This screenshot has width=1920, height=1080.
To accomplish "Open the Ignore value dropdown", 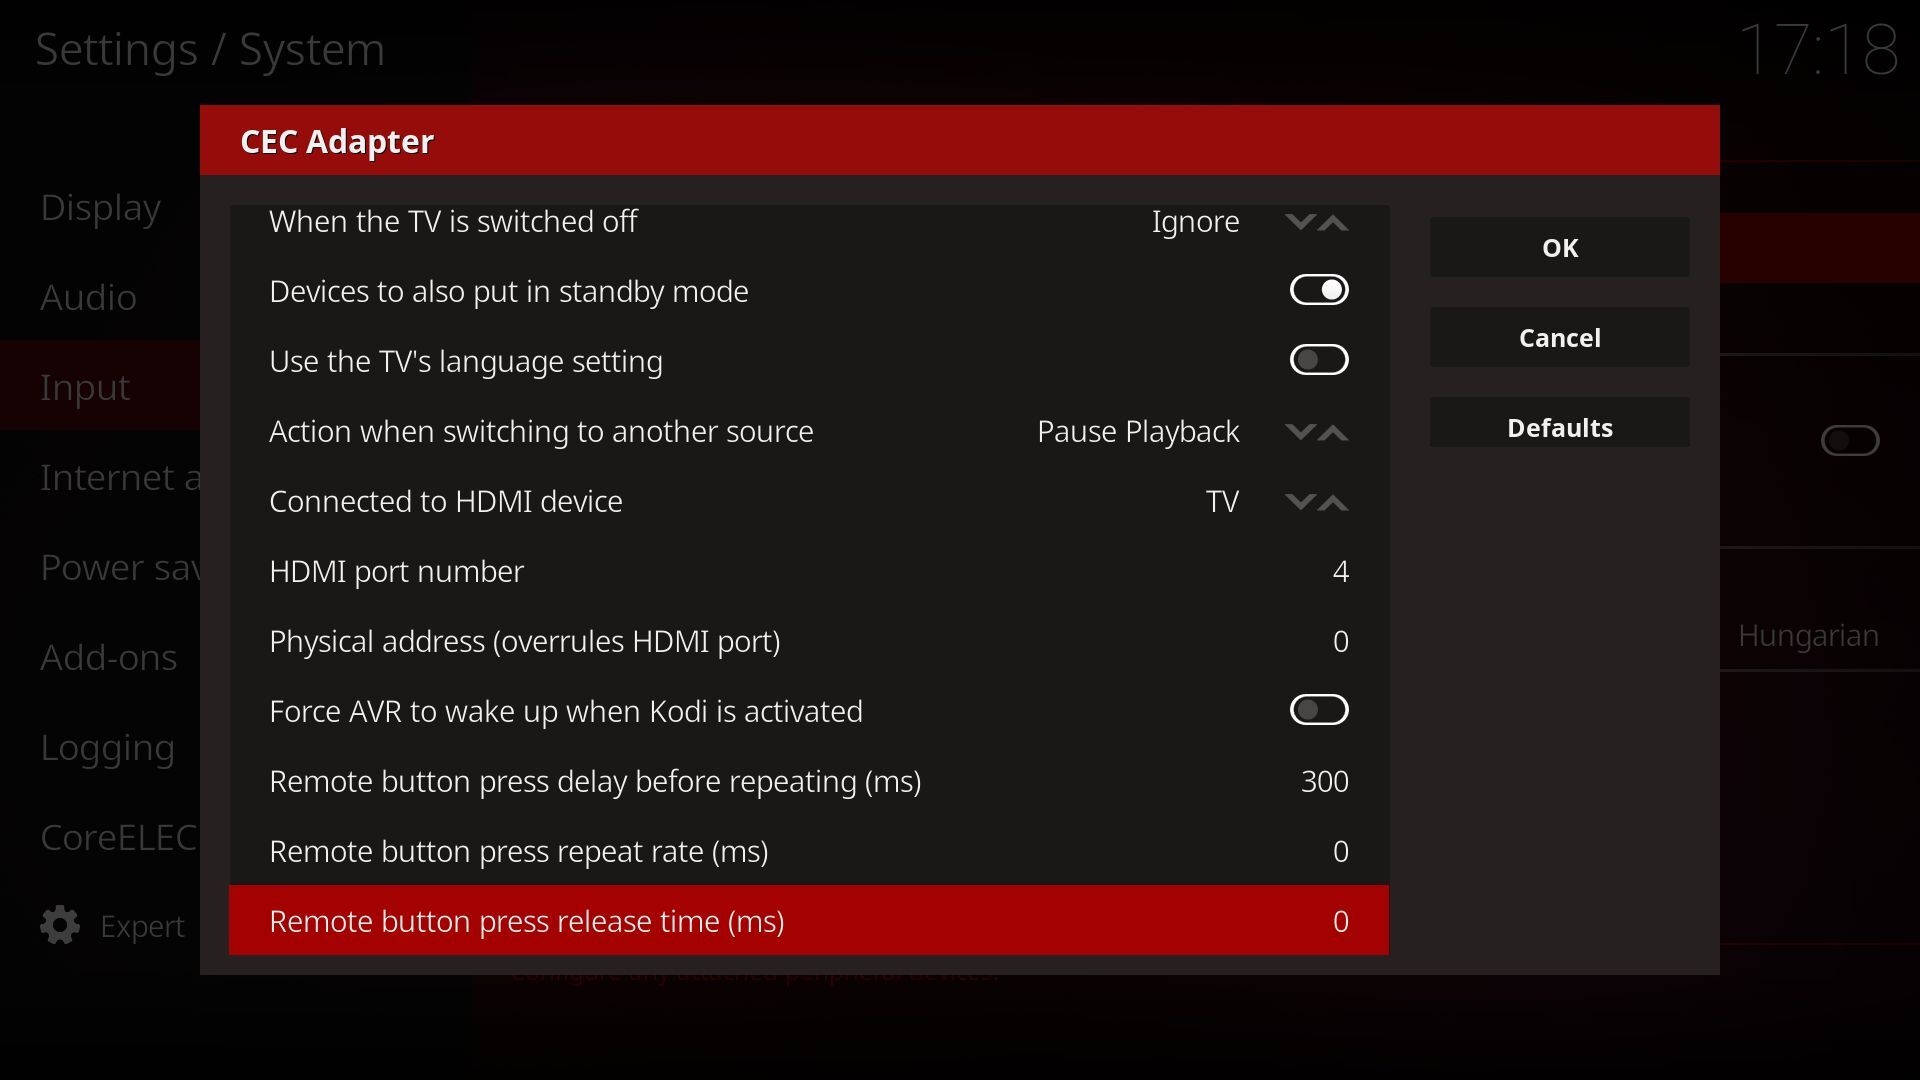I will [x=1195, y=221].
